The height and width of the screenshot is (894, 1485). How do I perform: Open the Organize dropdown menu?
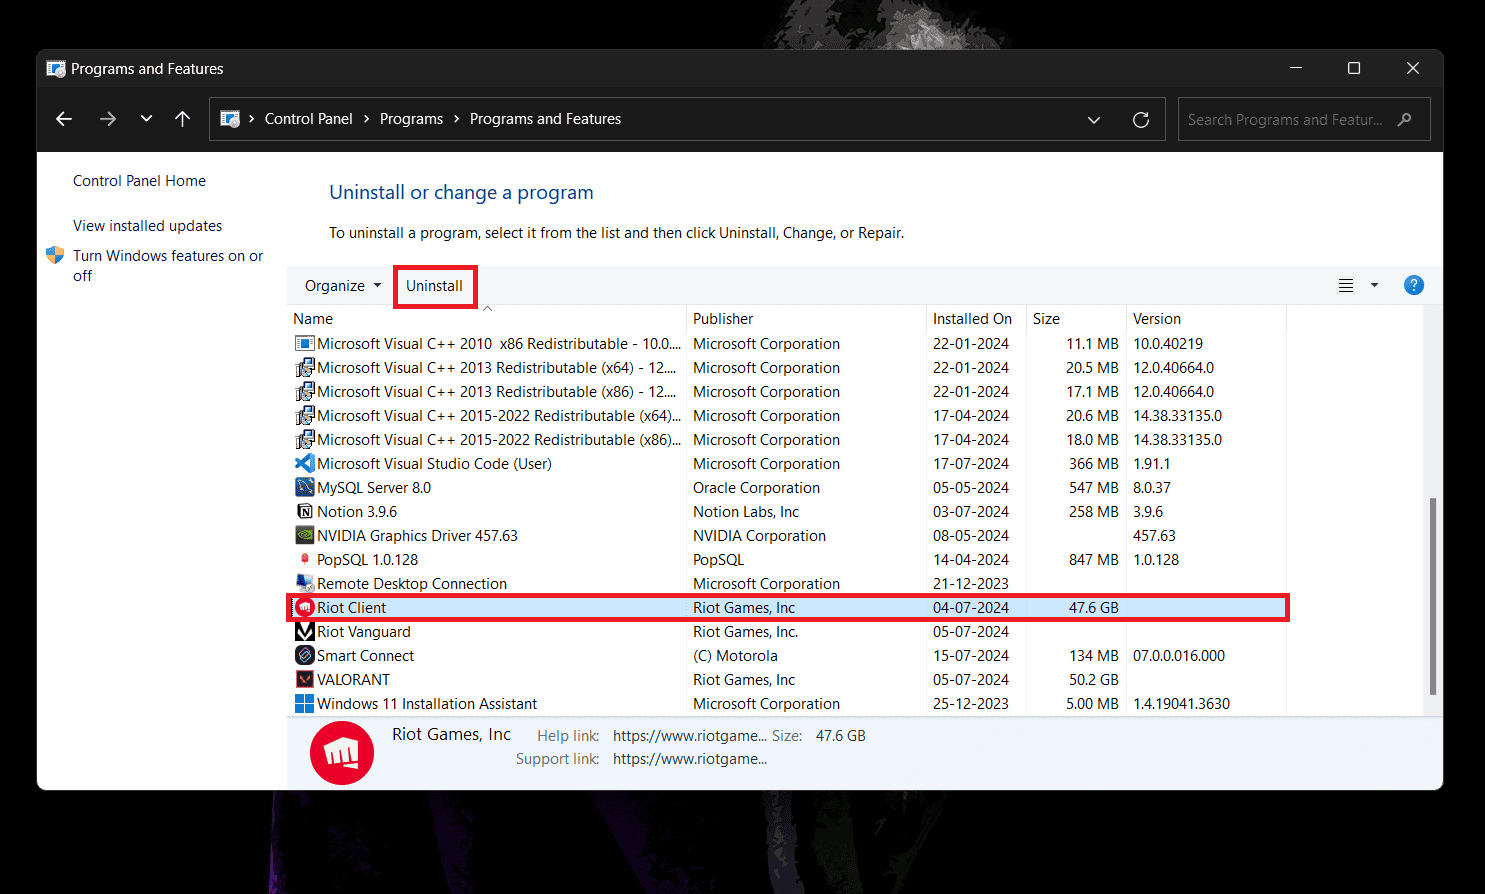click(343, 286)
